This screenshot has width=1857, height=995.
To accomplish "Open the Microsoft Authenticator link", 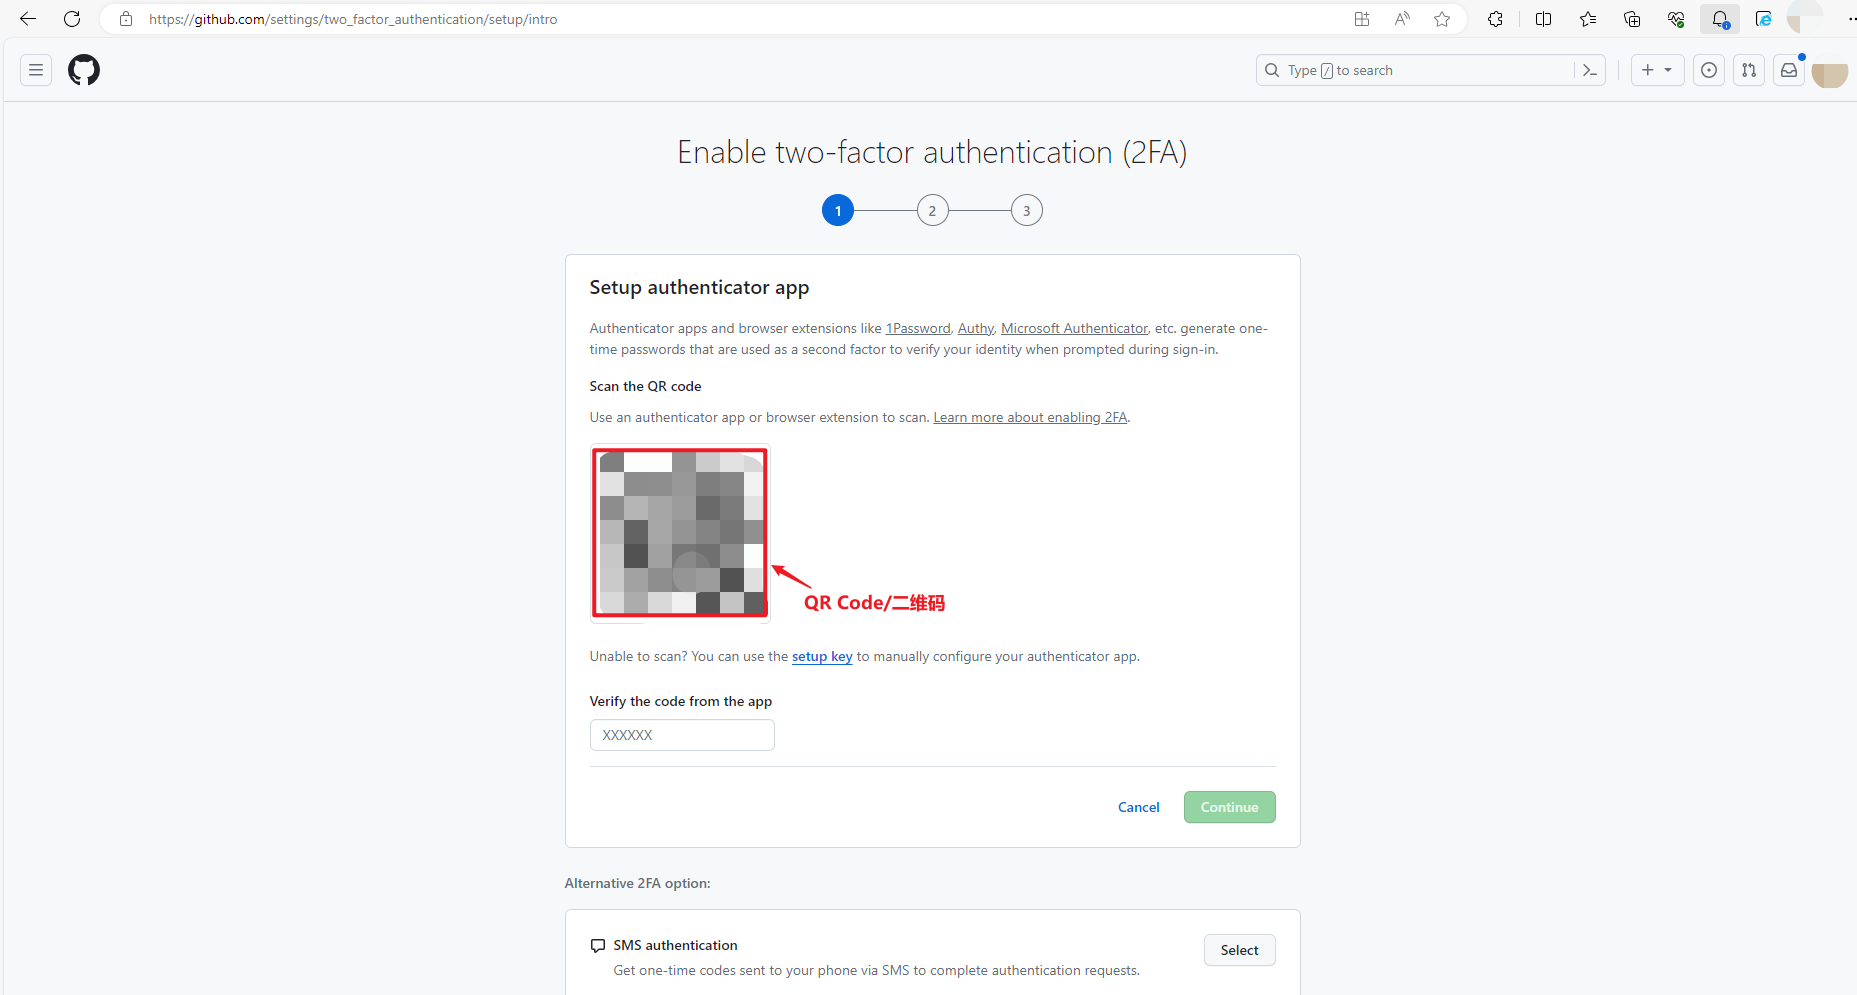I will click(1074, 328).
